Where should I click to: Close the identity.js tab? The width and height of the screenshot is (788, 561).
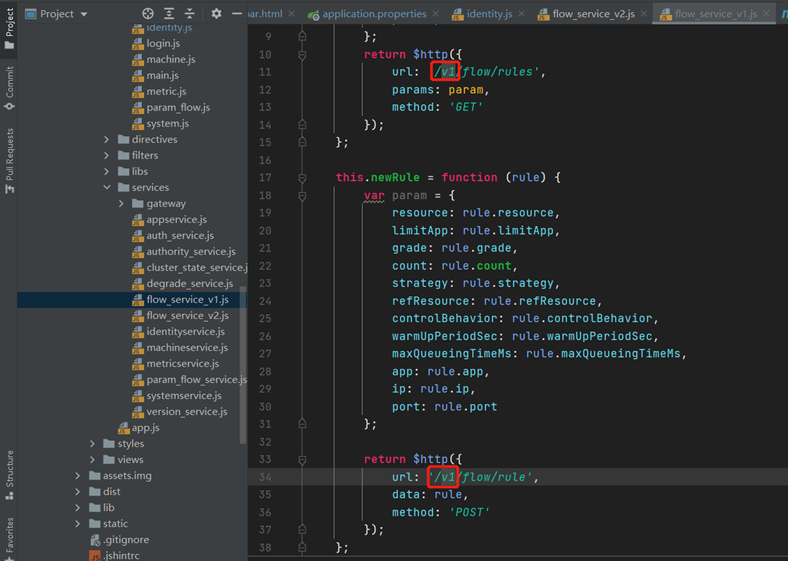tap(521, 14)
